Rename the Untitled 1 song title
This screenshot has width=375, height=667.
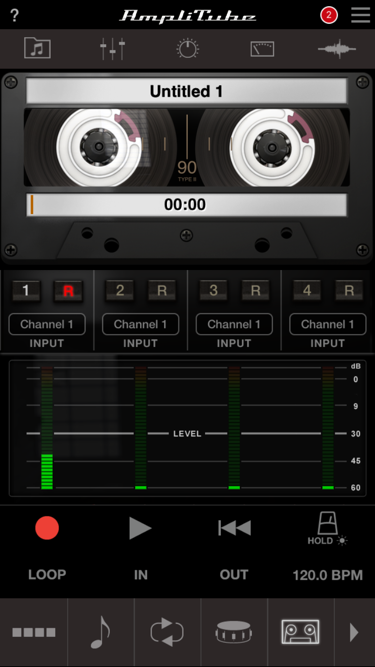(187, 91)
